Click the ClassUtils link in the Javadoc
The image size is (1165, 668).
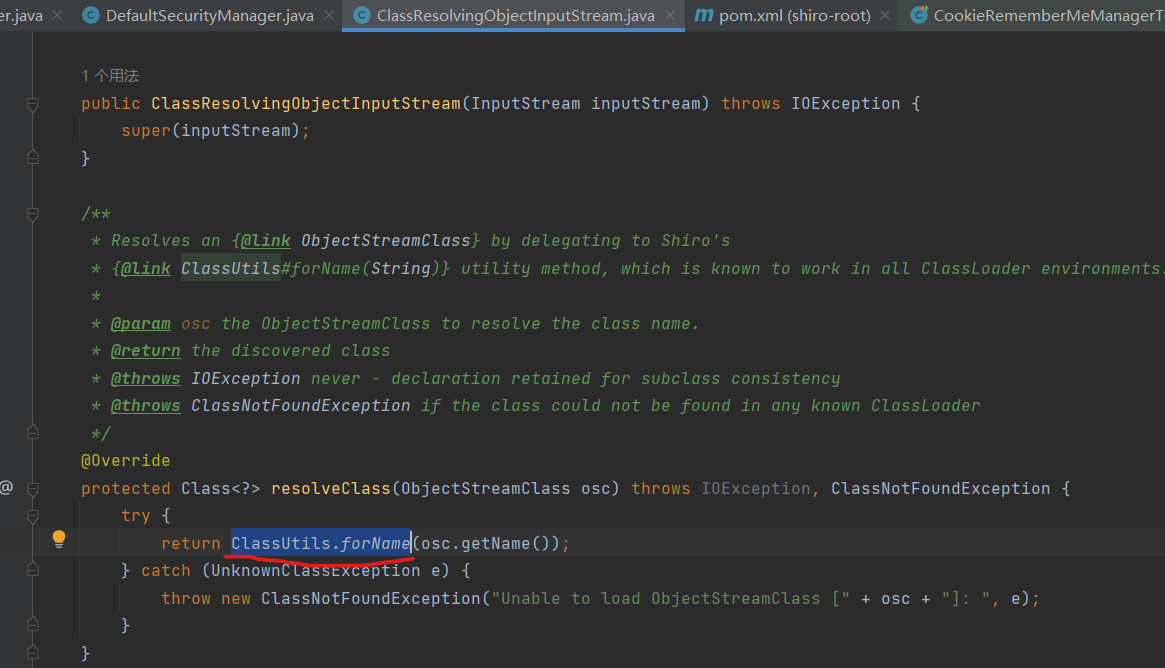point(231,269)
